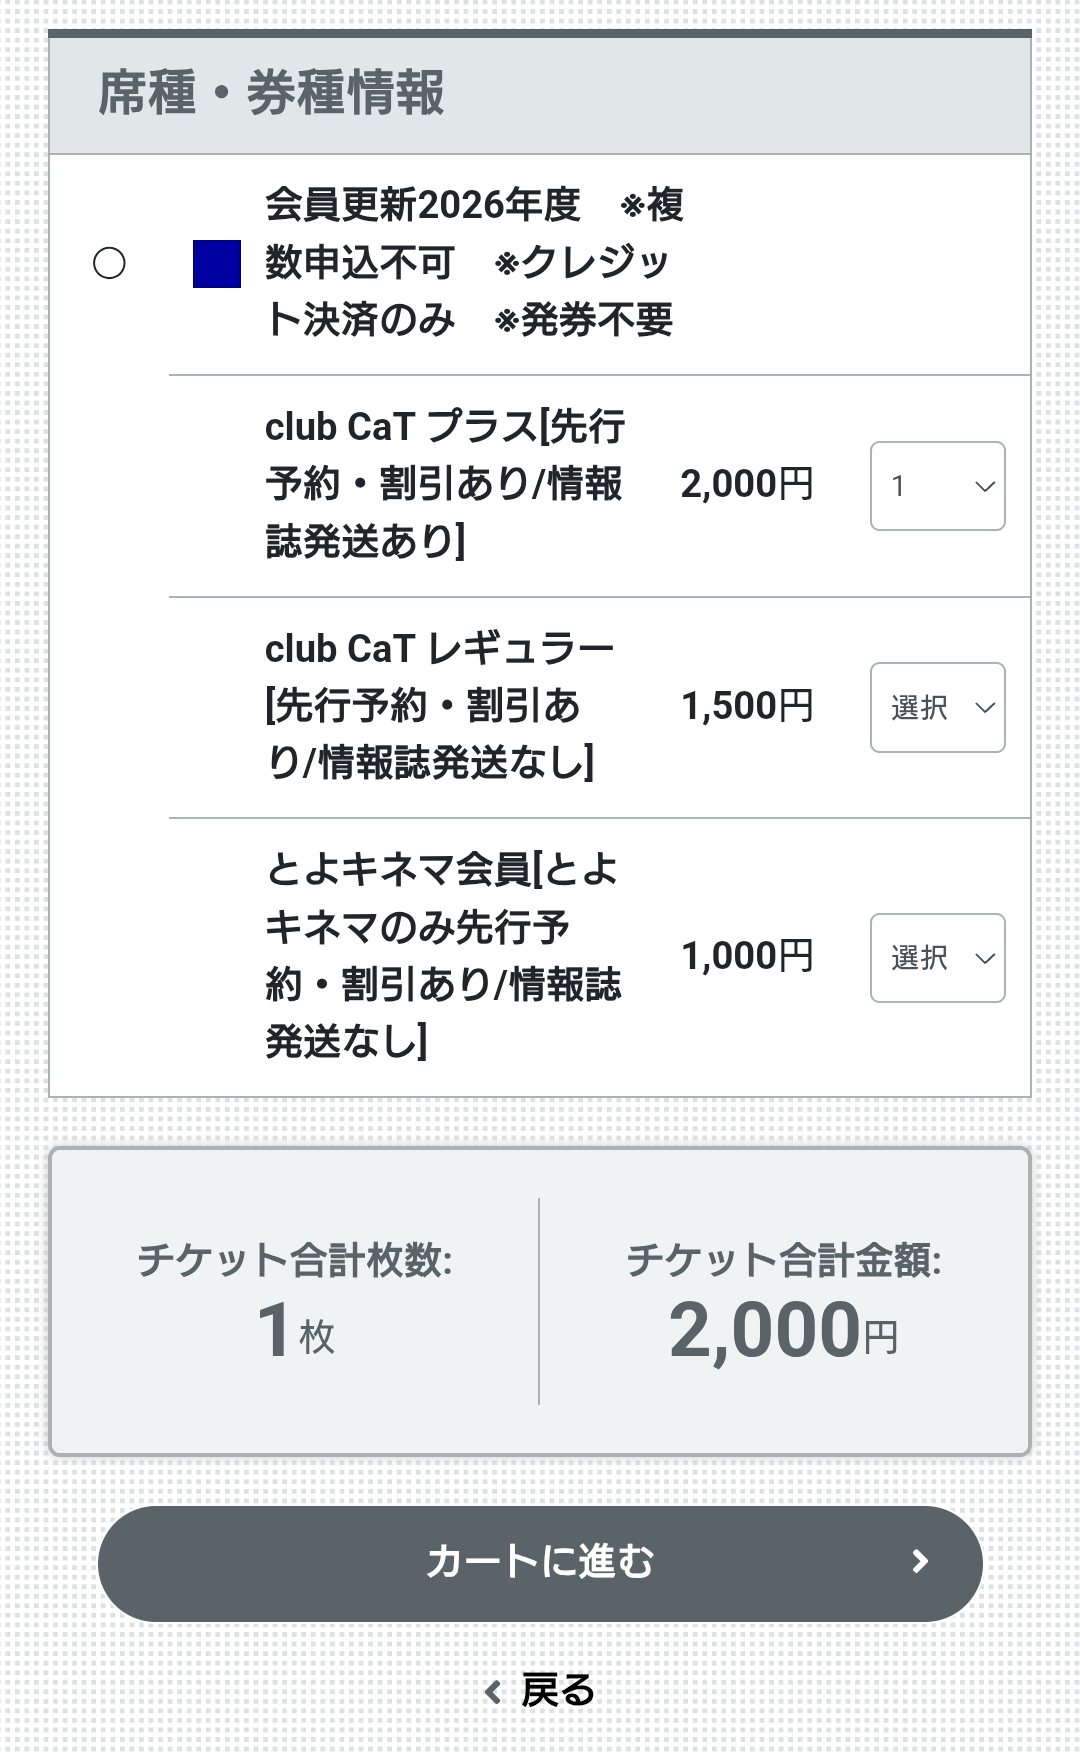Click the 2,000円 total amount value
Screen dimensions: 1080x1752
pyautogui.click(x=783, y=1332)
